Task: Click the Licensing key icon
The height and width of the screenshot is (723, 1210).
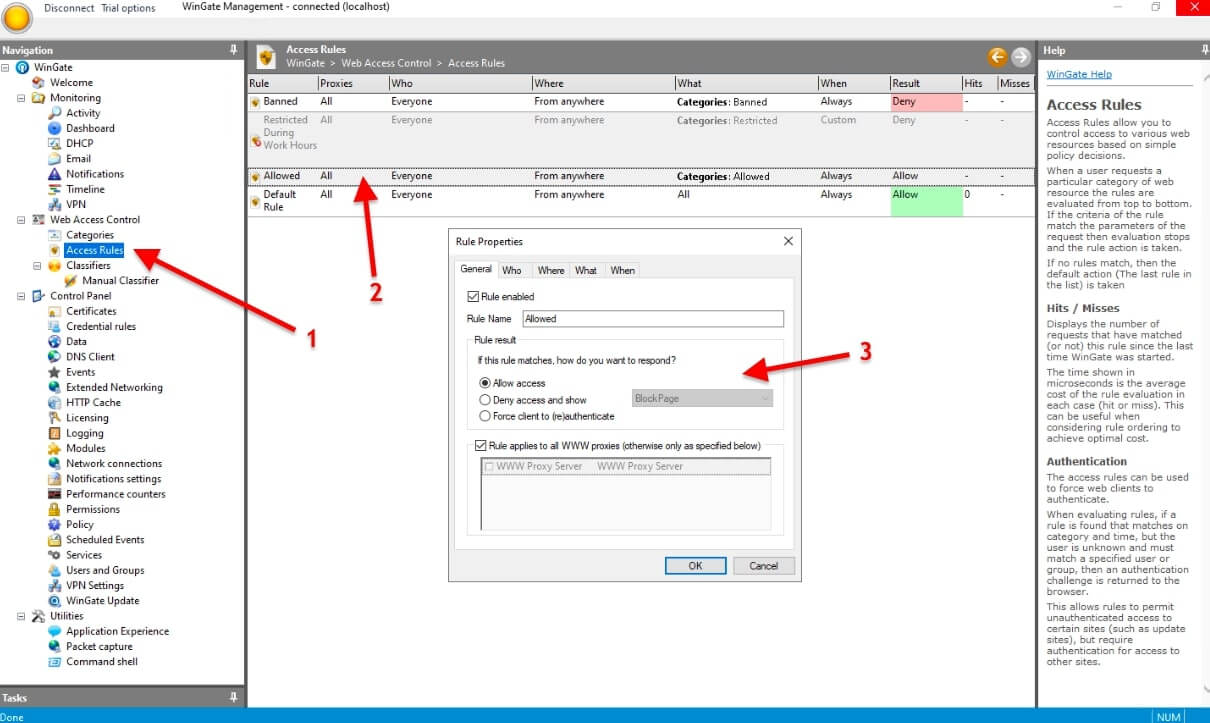Action: click(x=55, y=418)
